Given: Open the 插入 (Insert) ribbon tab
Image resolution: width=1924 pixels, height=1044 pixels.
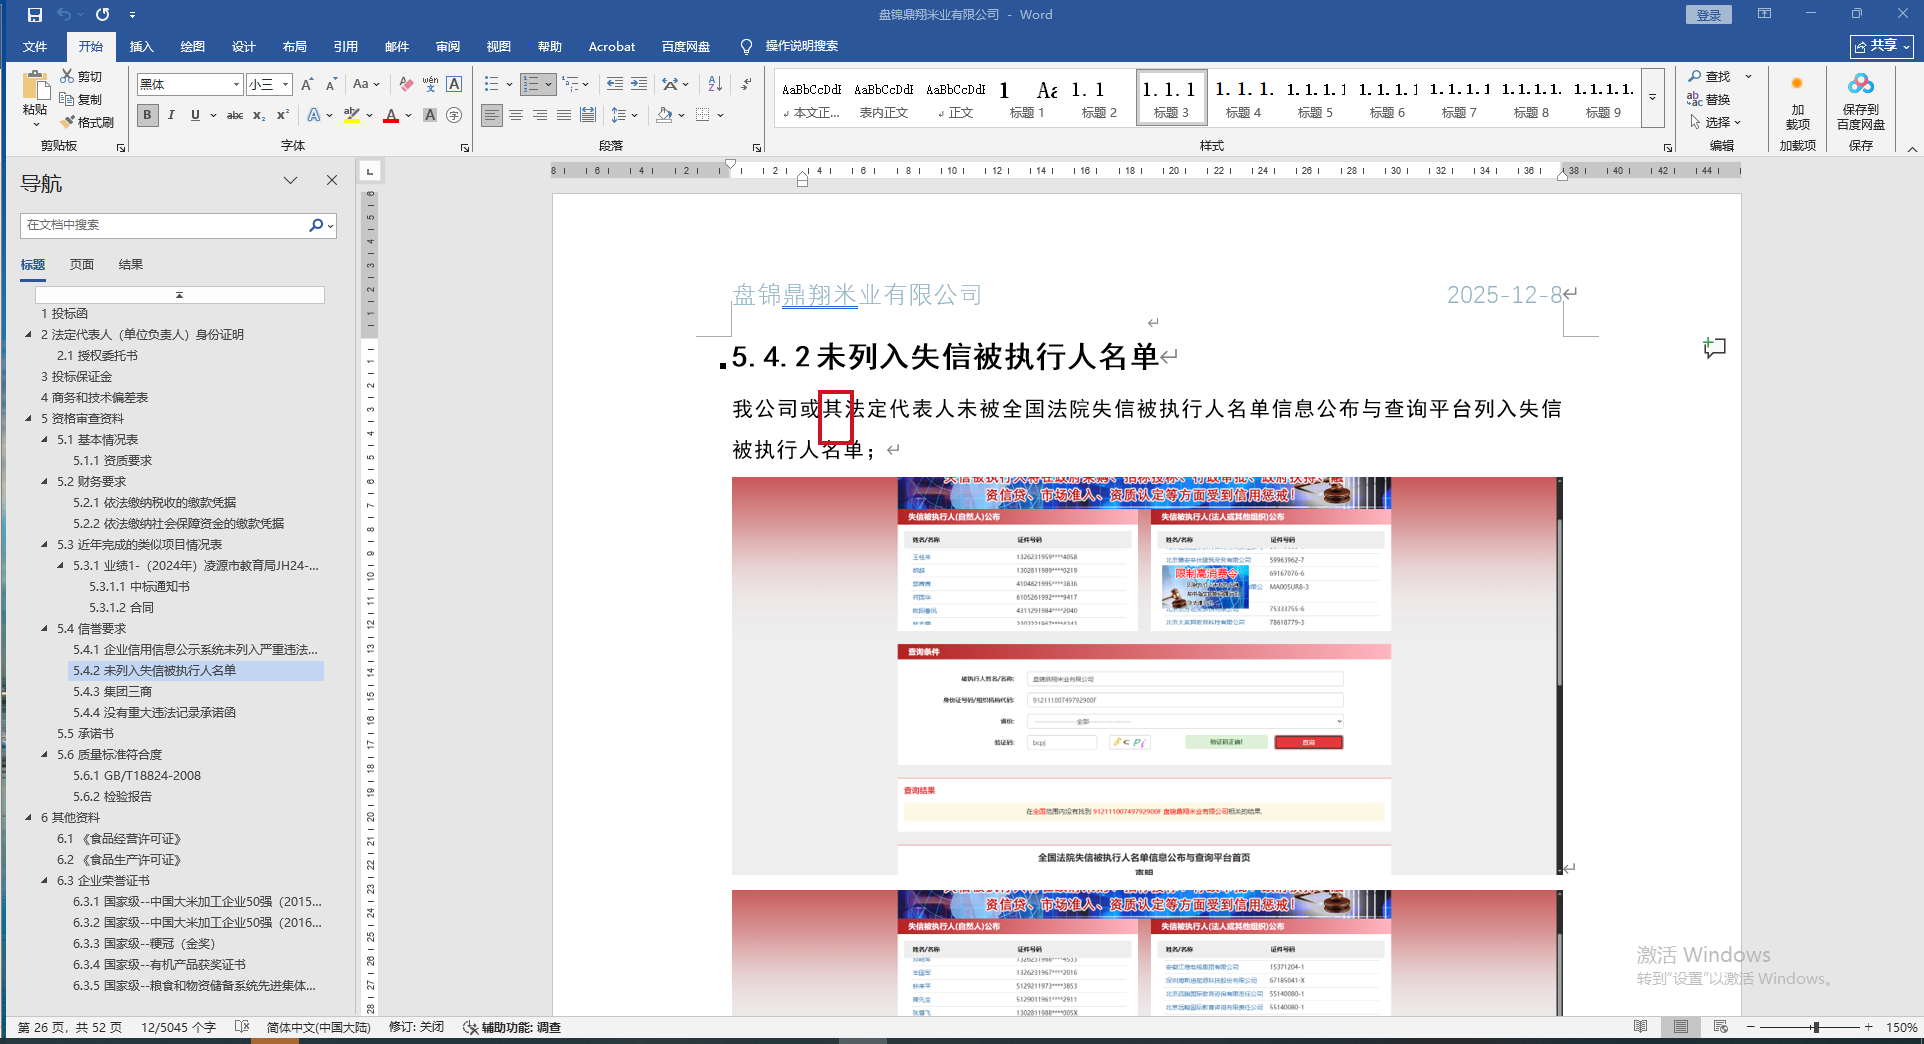Looking at the screenshot, I should click(x=141, y=47).
